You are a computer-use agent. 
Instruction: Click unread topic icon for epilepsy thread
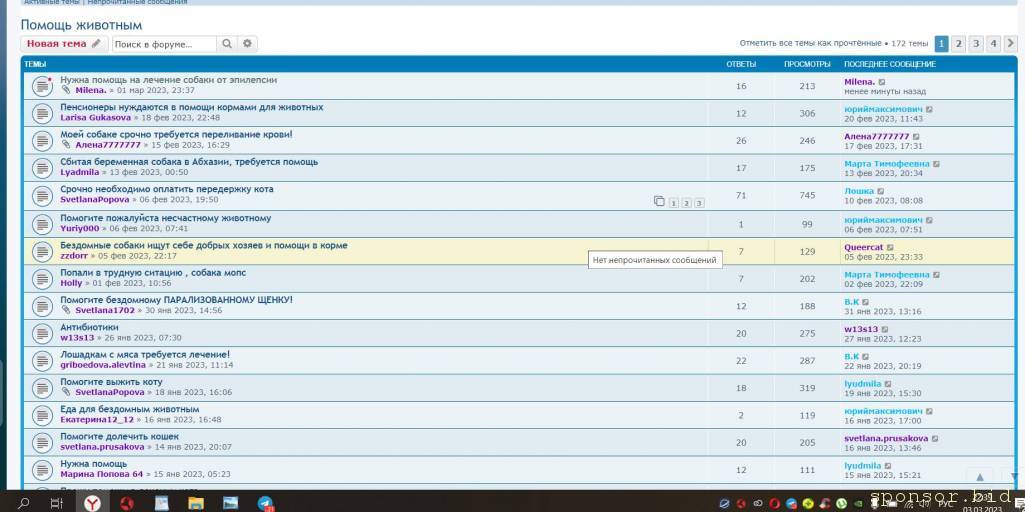click(41, 86)
